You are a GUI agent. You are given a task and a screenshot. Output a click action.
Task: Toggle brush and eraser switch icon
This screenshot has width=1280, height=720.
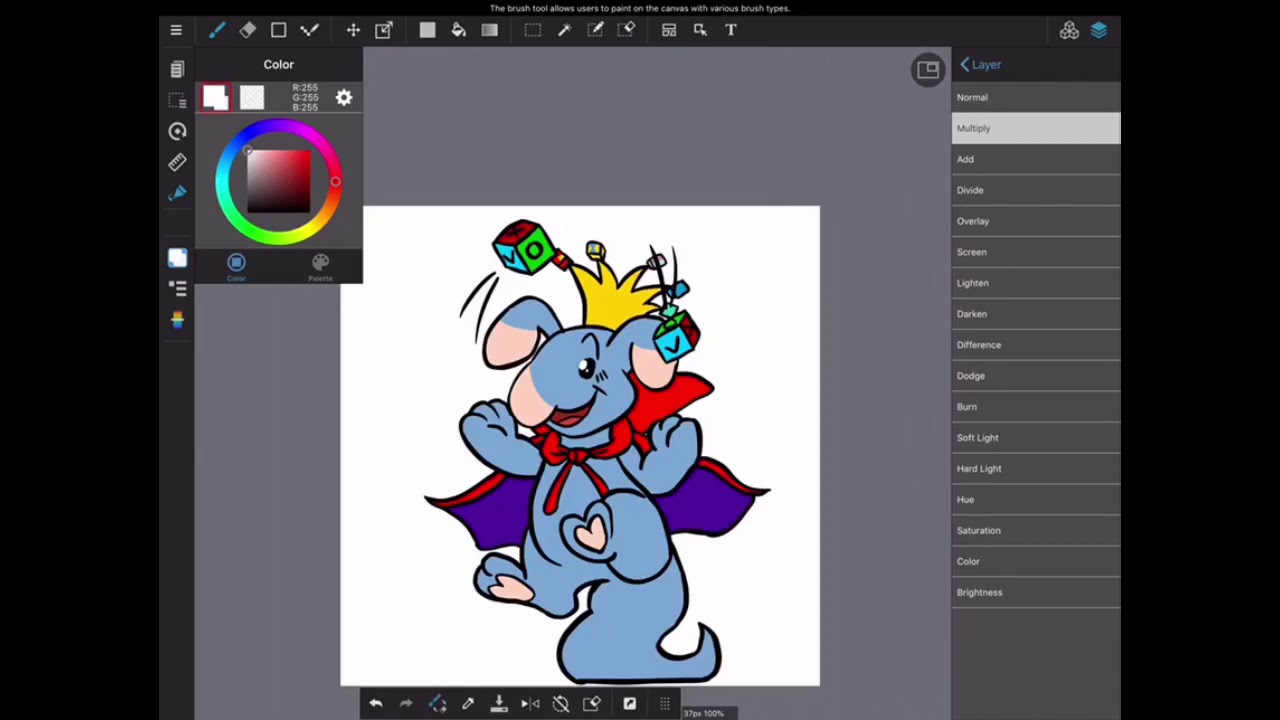click(x=437, y=704)
